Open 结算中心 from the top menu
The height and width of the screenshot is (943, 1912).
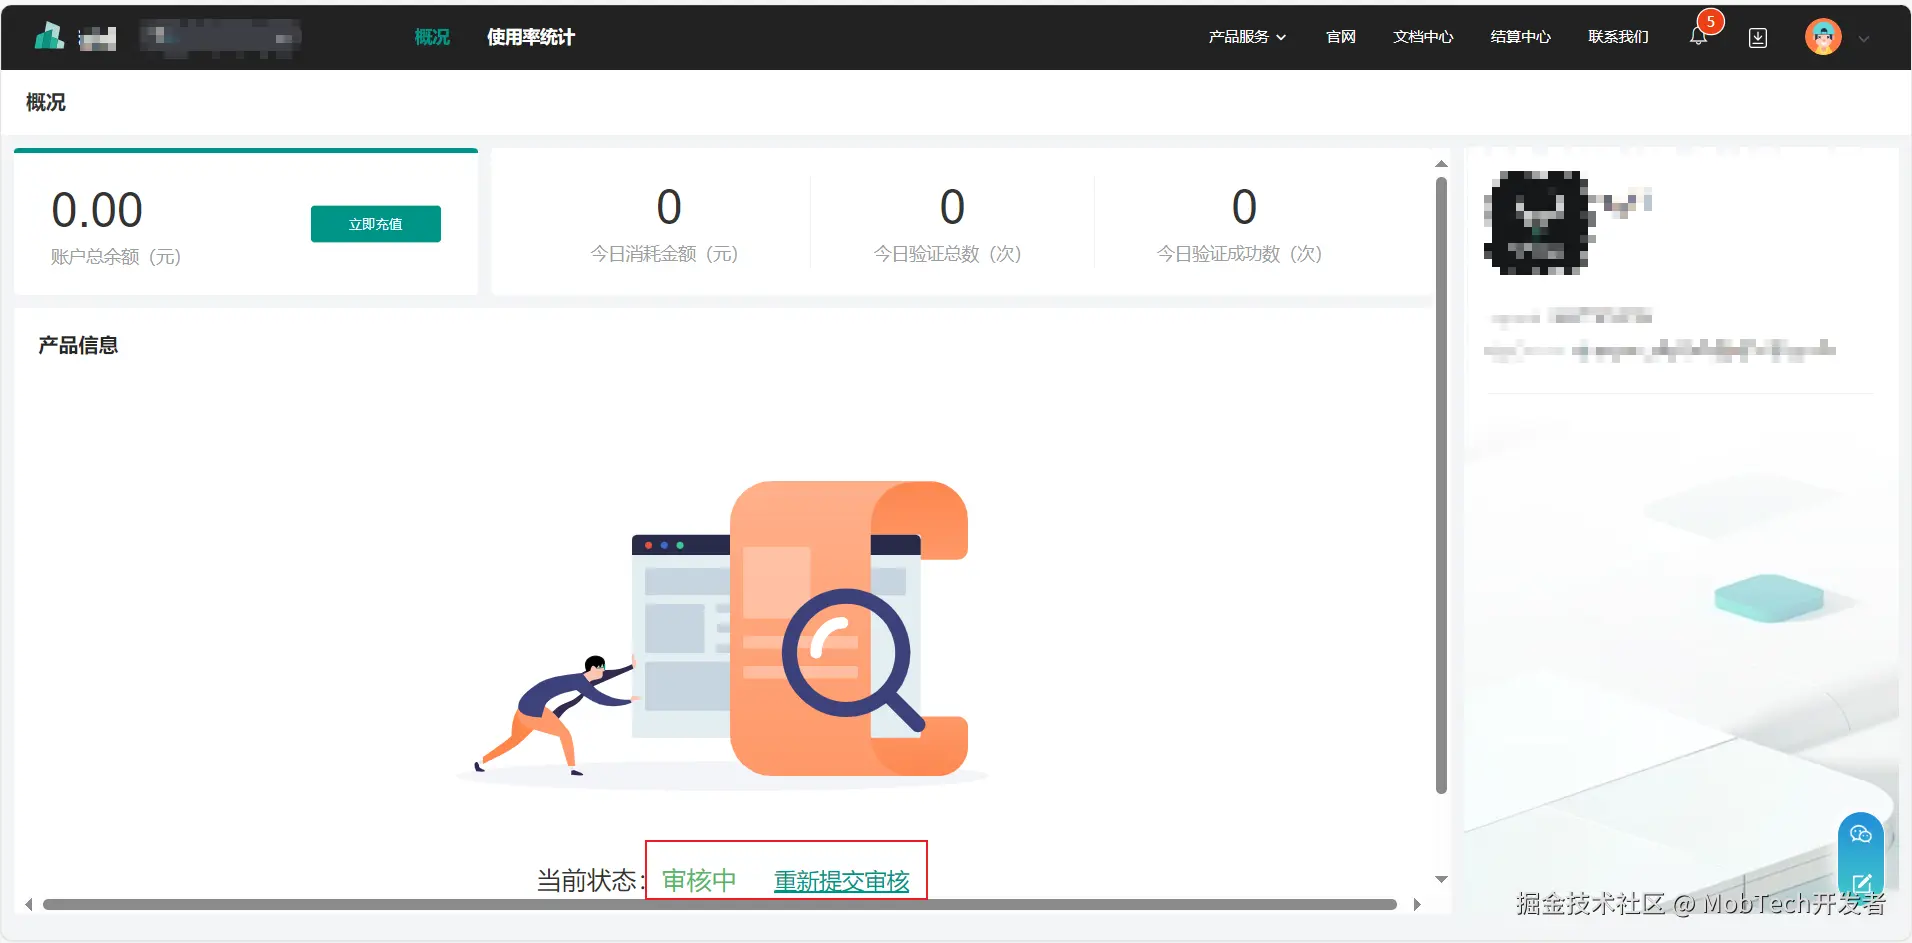pos(1520,37)
